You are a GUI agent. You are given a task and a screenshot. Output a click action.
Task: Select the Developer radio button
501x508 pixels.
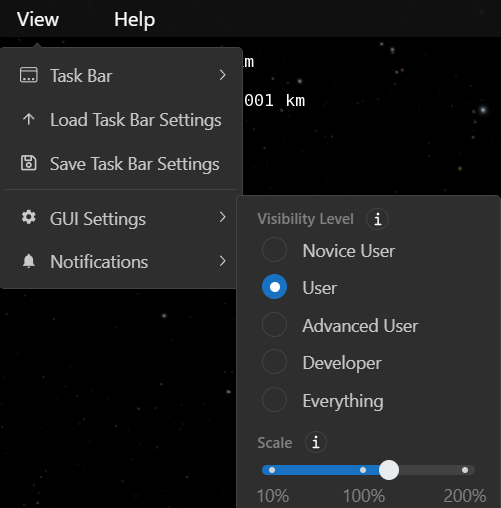click(274, 362)
